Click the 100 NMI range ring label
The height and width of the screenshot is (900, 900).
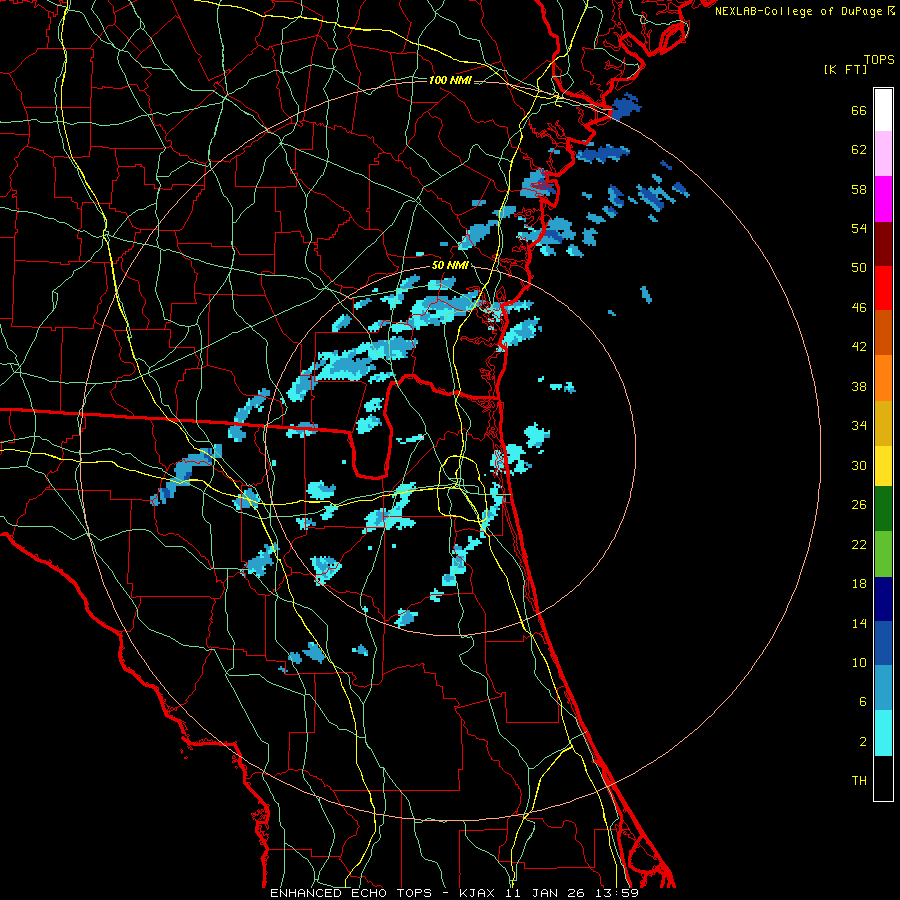click(449, 80)
